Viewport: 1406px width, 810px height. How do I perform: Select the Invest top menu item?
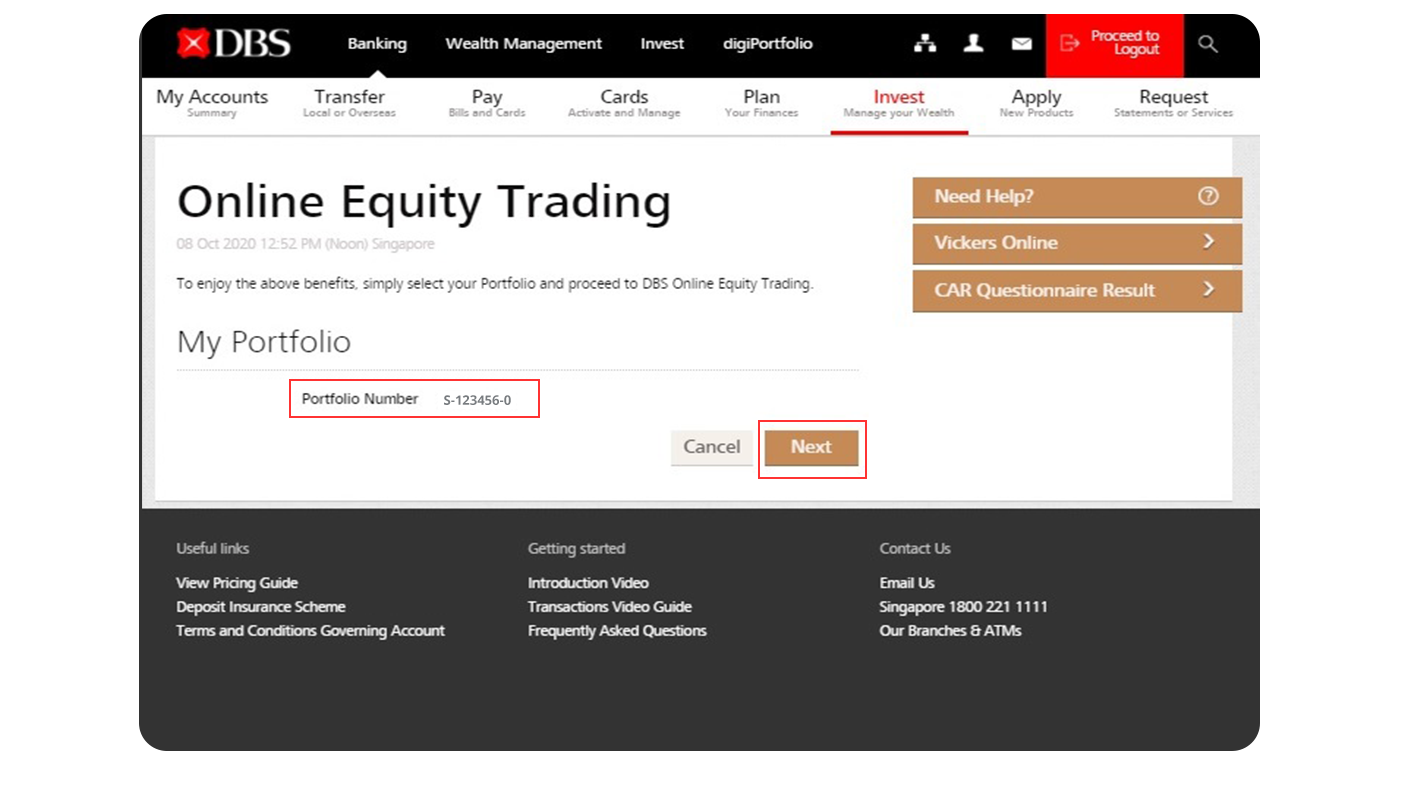pos(662,44)
